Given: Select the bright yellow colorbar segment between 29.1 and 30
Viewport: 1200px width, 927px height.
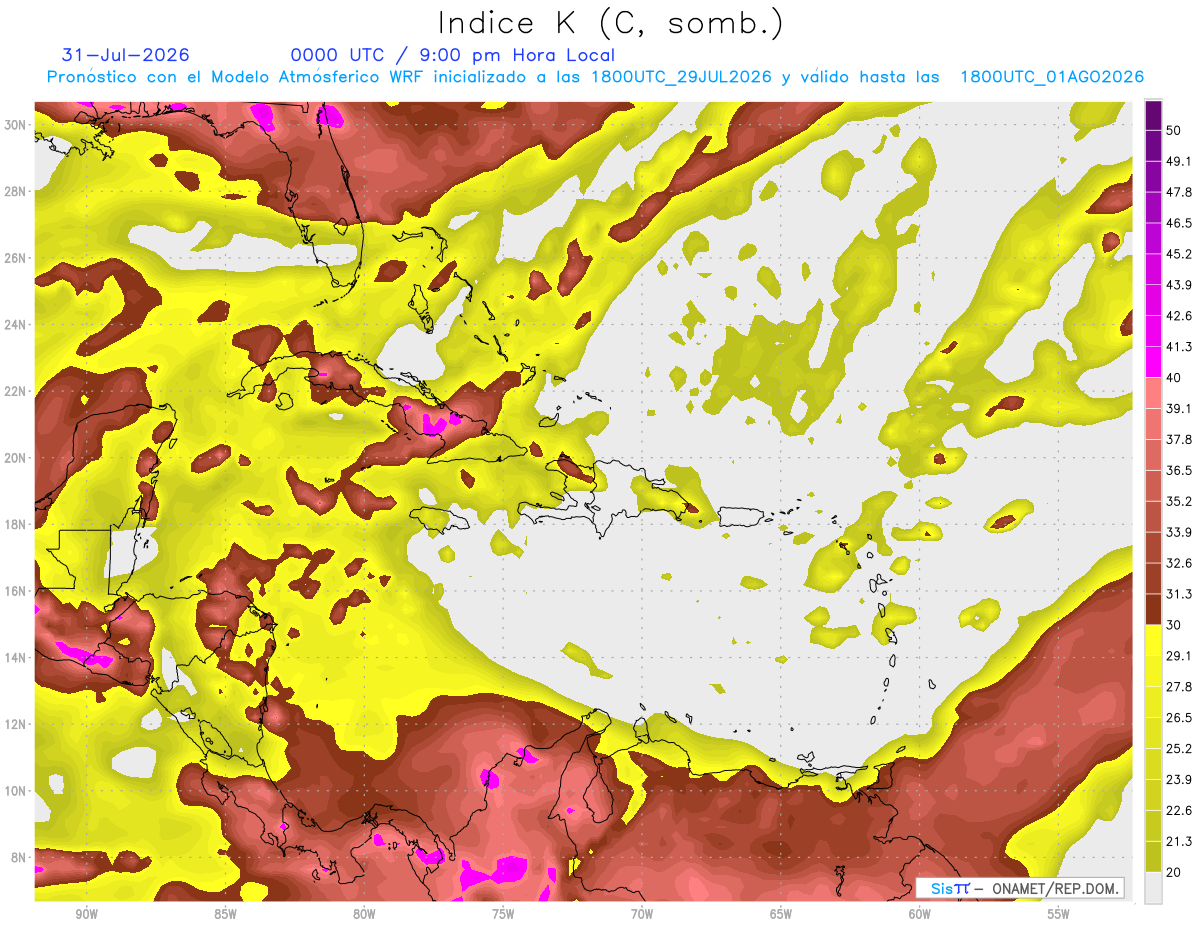Looking at the screenshot, I should click(1153, 640).
